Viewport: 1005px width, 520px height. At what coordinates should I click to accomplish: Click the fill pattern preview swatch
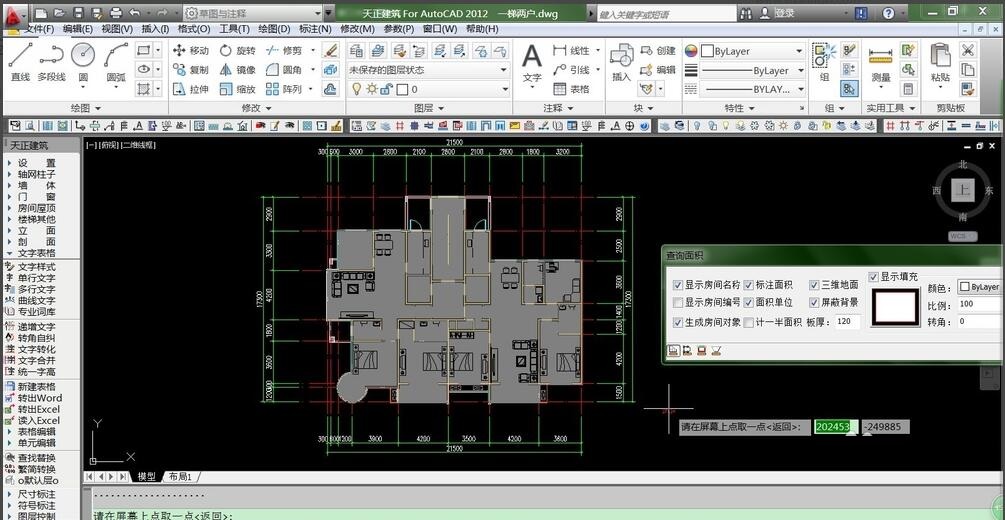coord(895,307)
